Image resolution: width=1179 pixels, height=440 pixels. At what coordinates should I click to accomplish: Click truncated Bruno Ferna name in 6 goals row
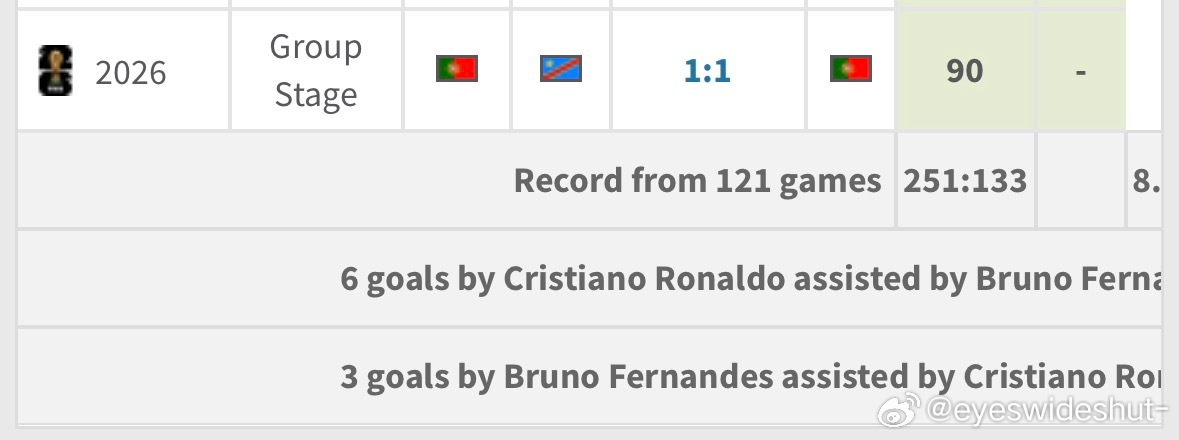1068,278
